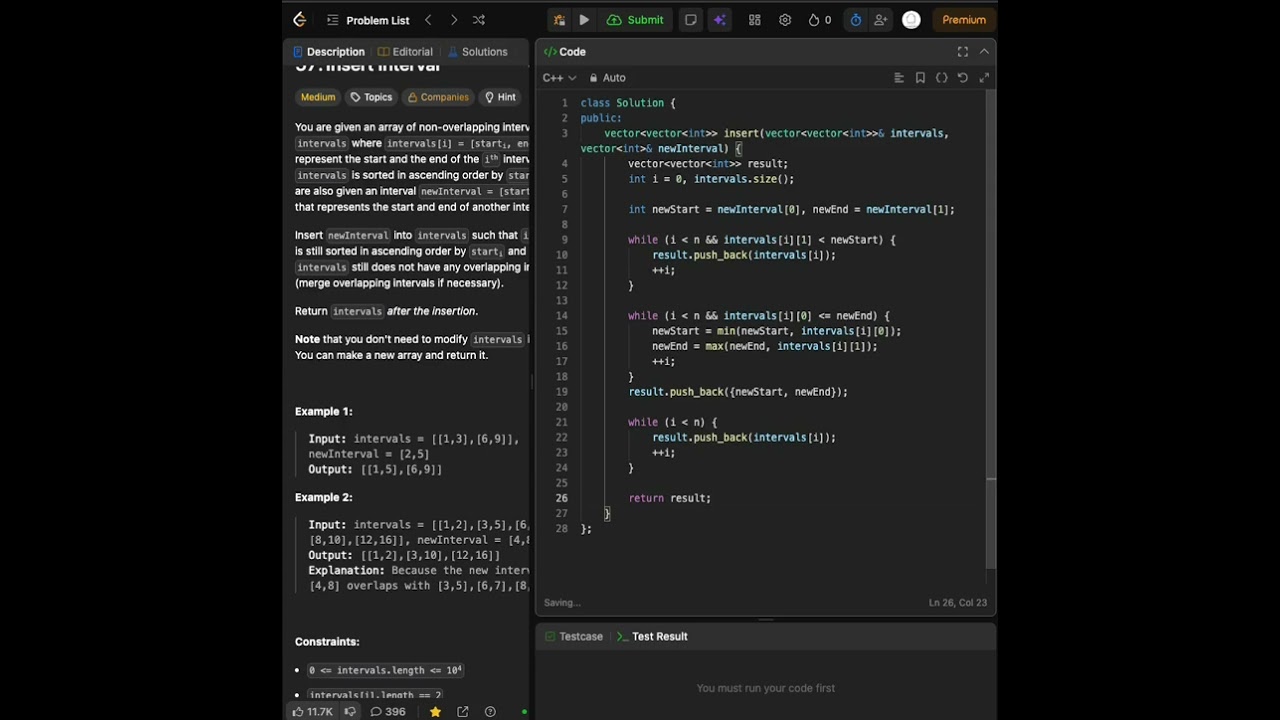Viewport: 1280px width, 720px height.
Task: Click the Premium button
Action: pyautogui.click(x=964, y=20)
